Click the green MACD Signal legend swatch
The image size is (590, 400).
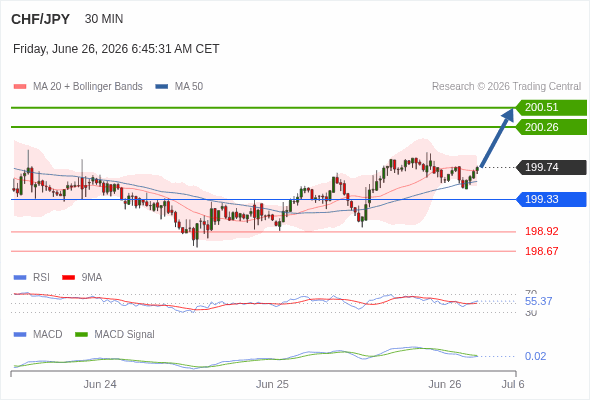[x=81, y=335]
